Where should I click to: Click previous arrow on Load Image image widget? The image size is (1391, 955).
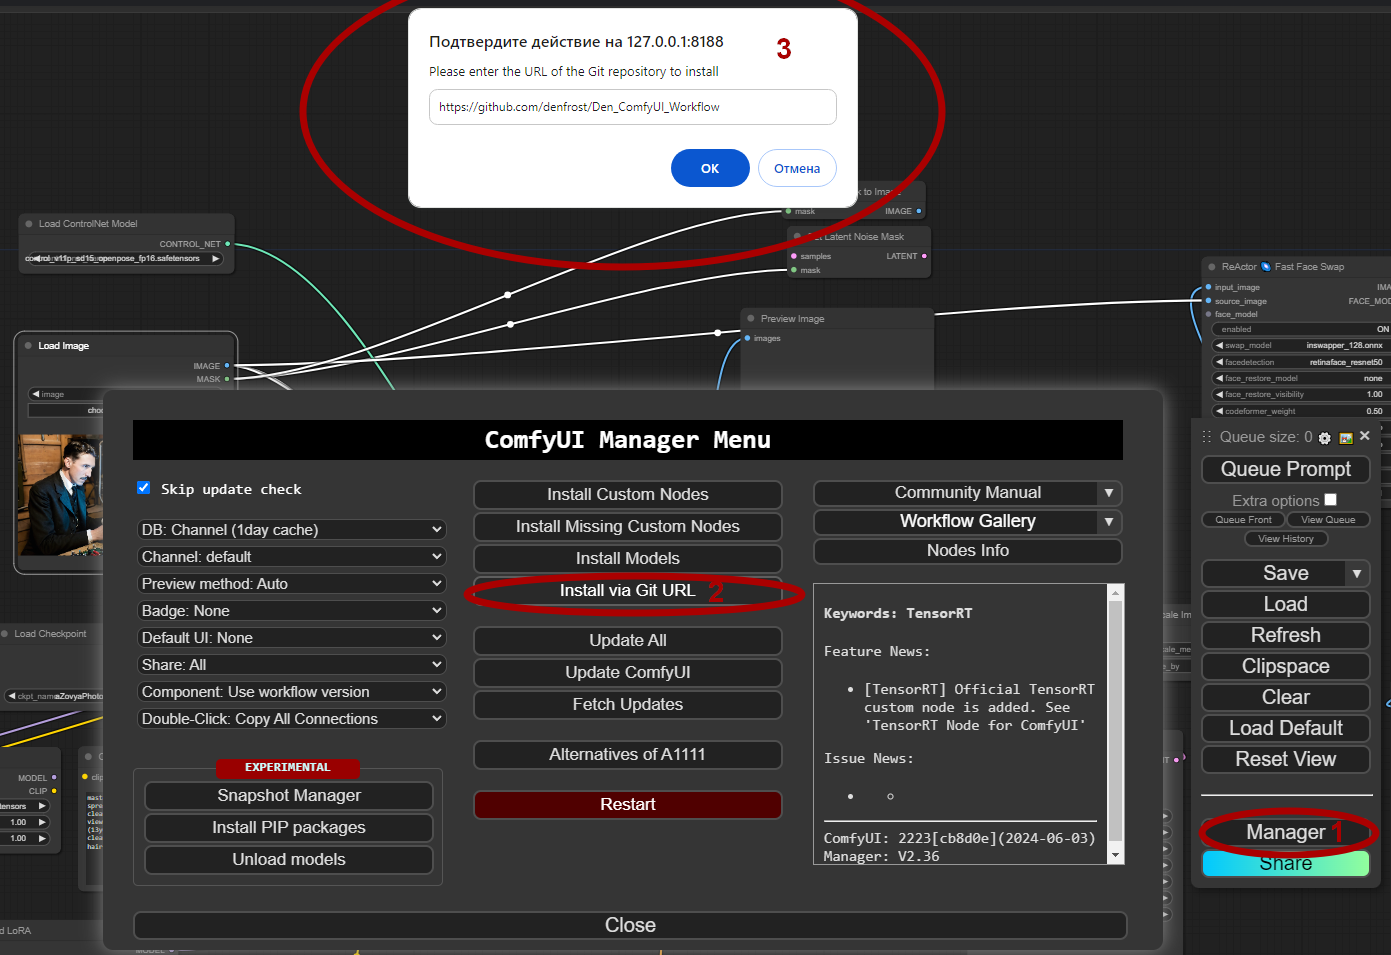point(36,394)
